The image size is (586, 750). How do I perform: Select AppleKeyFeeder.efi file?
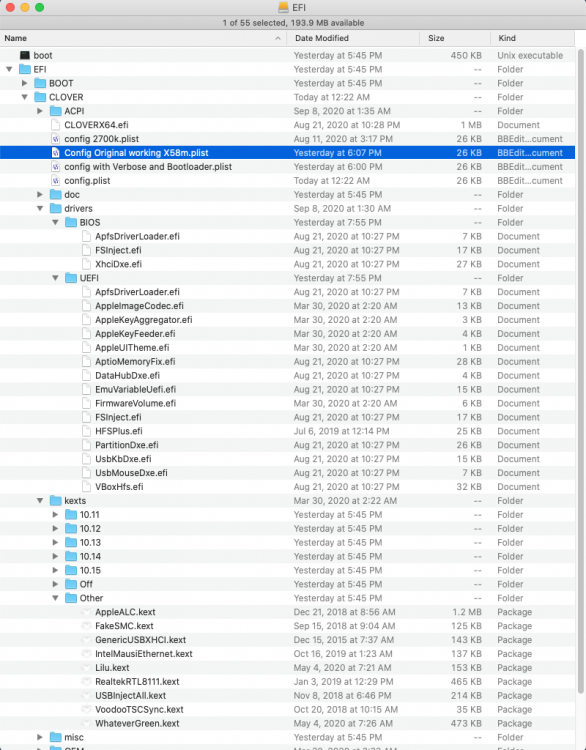[x=287, y=333]
